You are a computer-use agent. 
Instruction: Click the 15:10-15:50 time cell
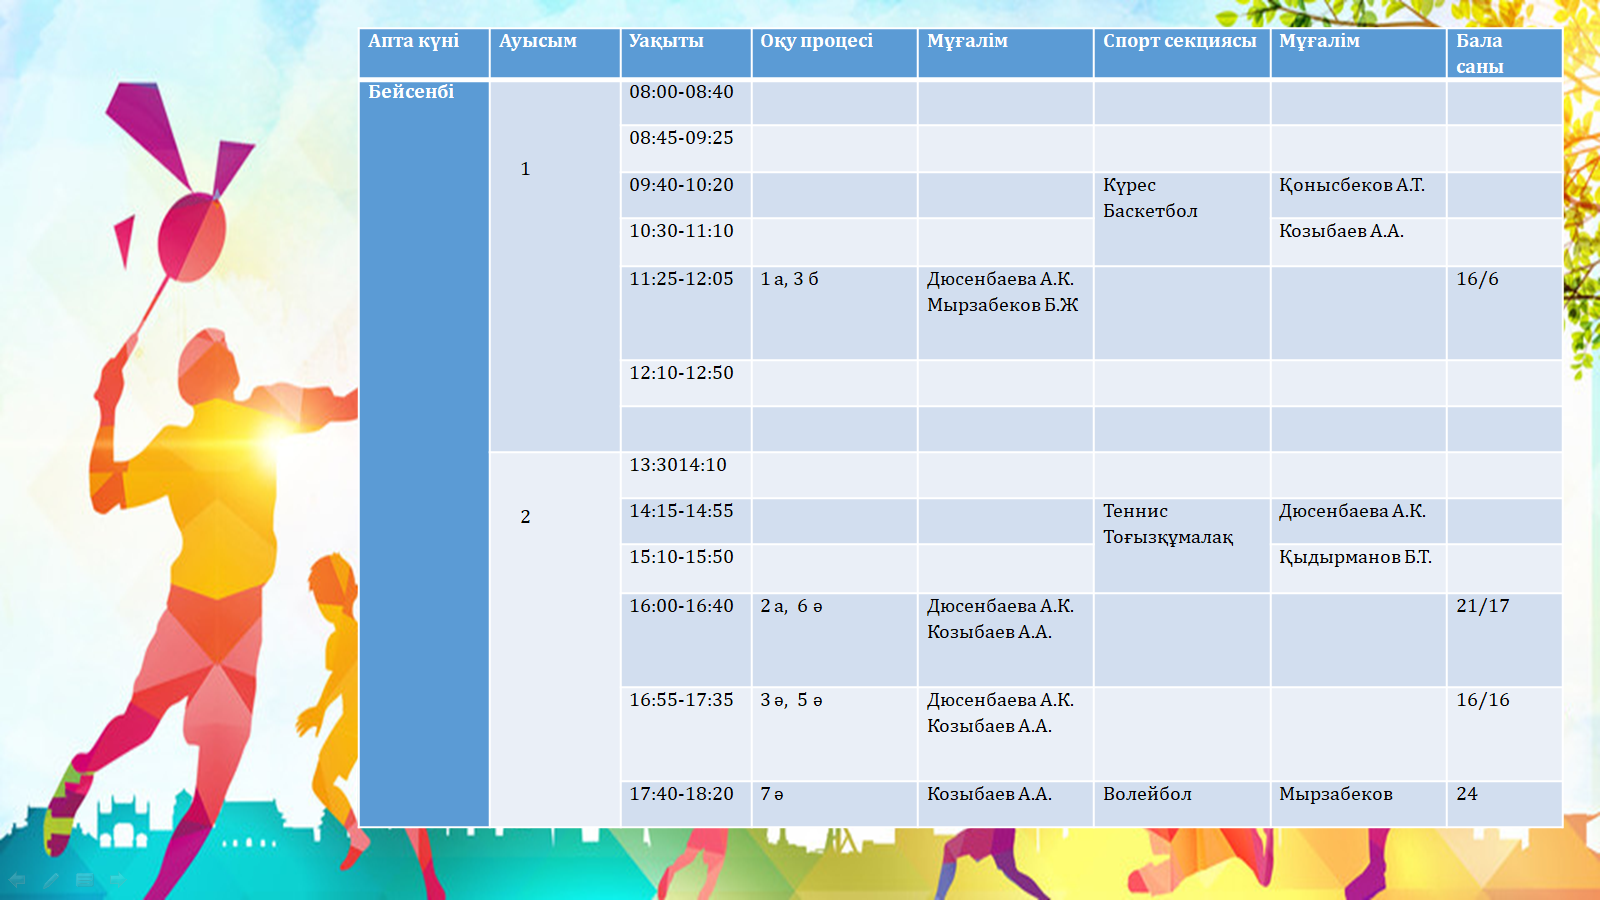coord(686,568)
